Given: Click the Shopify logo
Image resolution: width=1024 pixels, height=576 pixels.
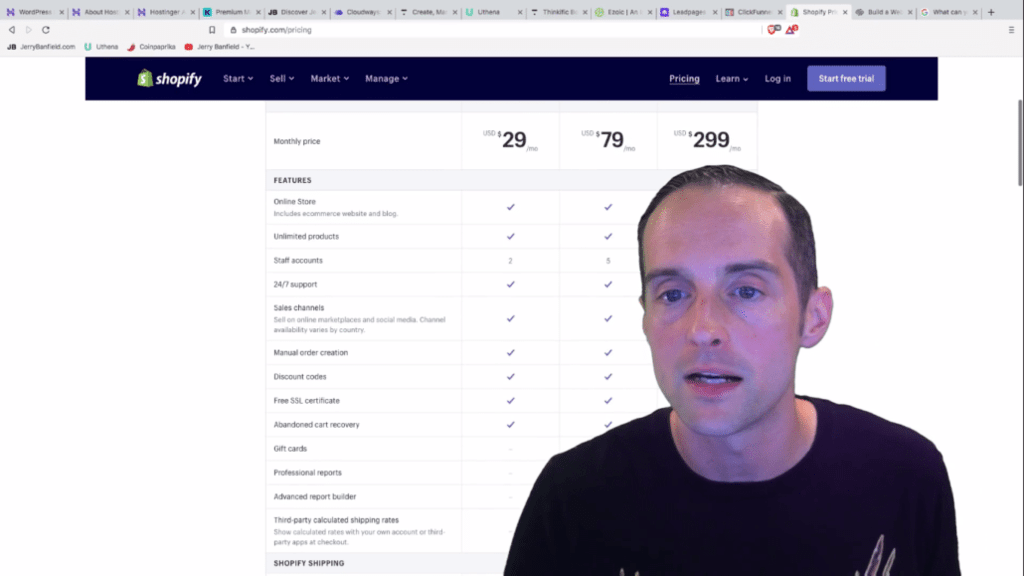Looking at the screenshot, I should point(169,78).
